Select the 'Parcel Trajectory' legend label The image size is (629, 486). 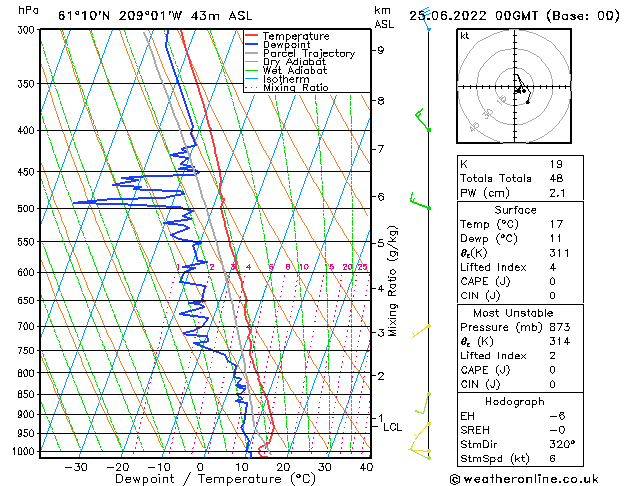click(309, 53)
